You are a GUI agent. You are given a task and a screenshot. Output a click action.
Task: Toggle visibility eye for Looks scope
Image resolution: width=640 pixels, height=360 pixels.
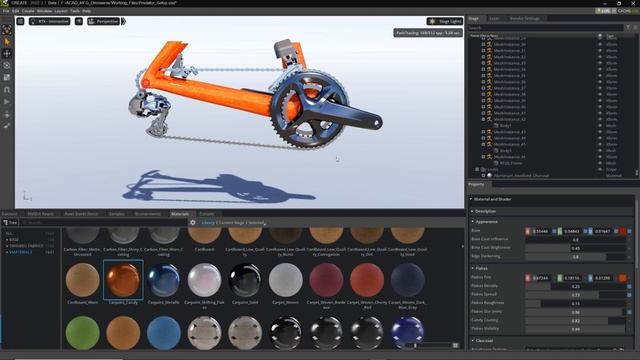[600, 169]
